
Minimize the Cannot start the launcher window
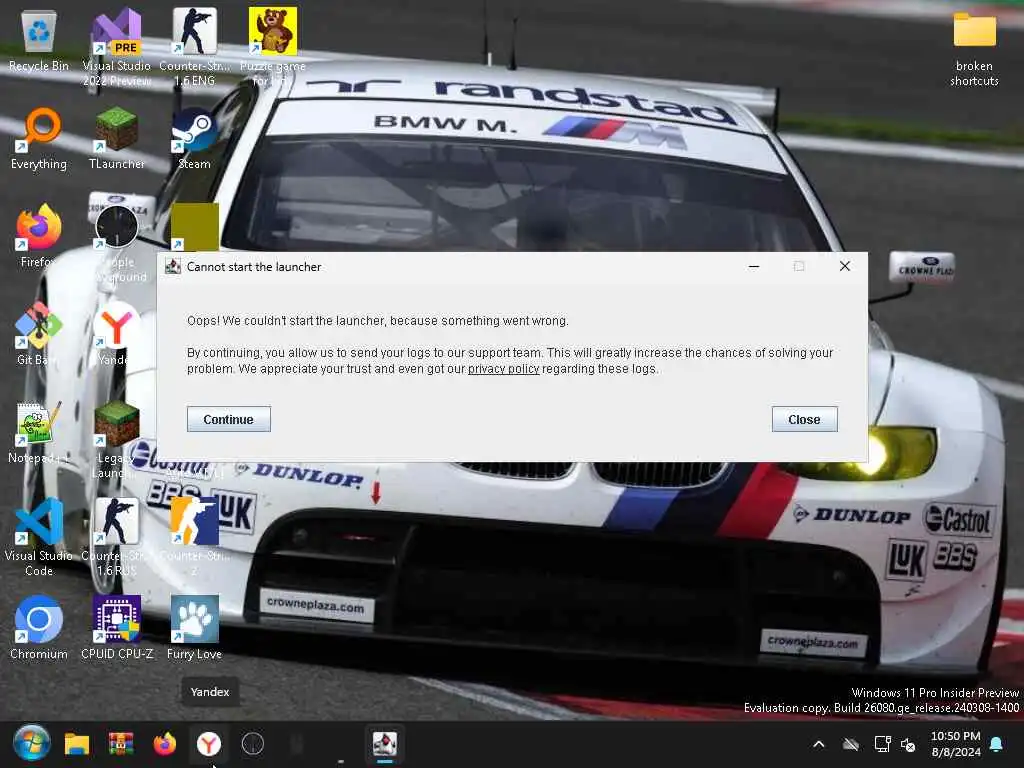click(x=754, y=266)
